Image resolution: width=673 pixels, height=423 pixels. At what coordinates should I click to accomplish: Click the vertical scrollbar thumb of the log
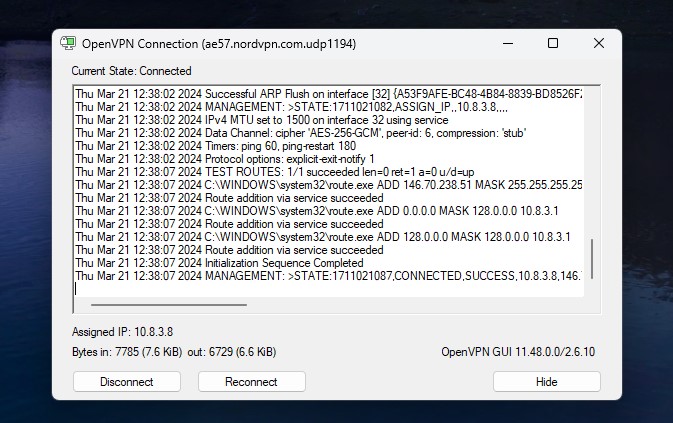coord(592,259)
